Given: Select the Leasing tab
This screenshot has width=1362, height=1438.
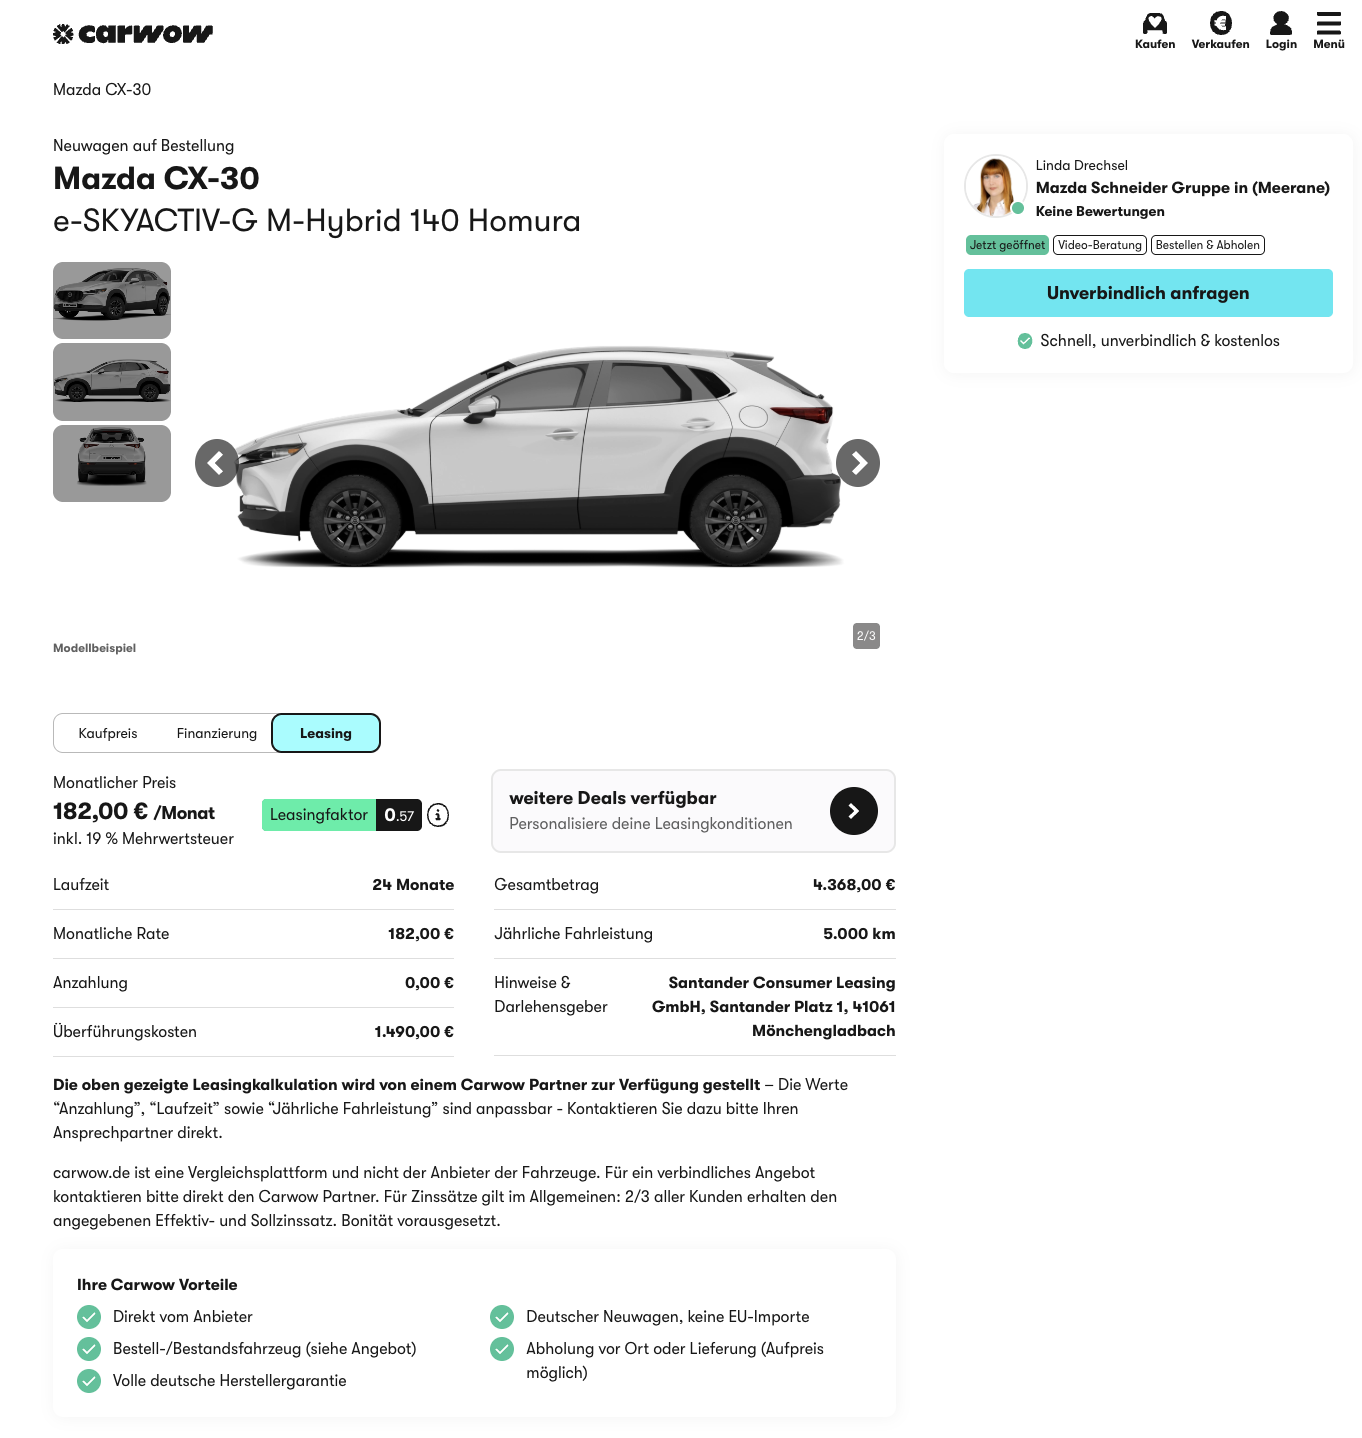Looking at the screenshot, I should tap(326, 733).
